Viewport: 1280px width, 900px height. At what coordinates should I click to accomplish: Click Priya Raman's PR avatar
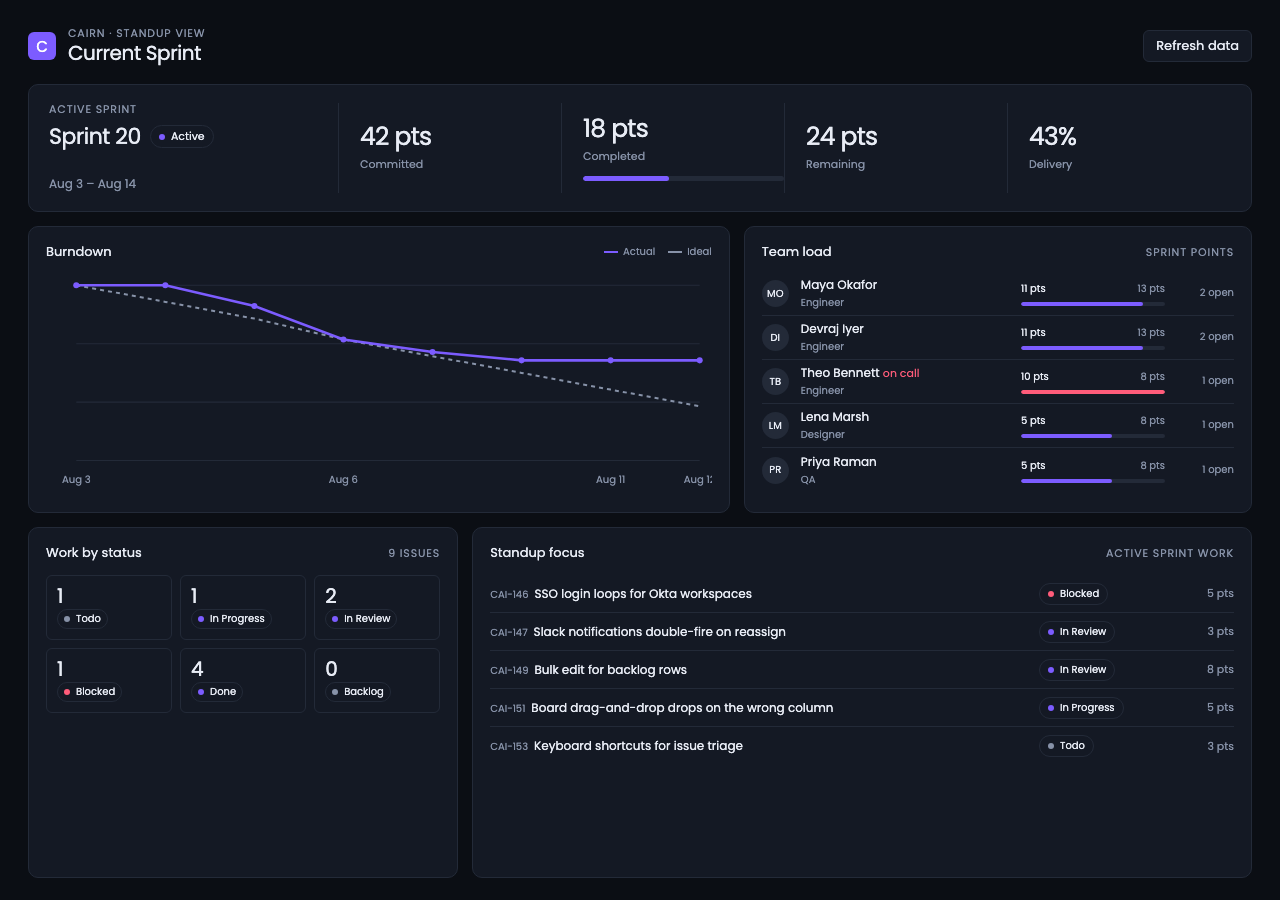775,470
